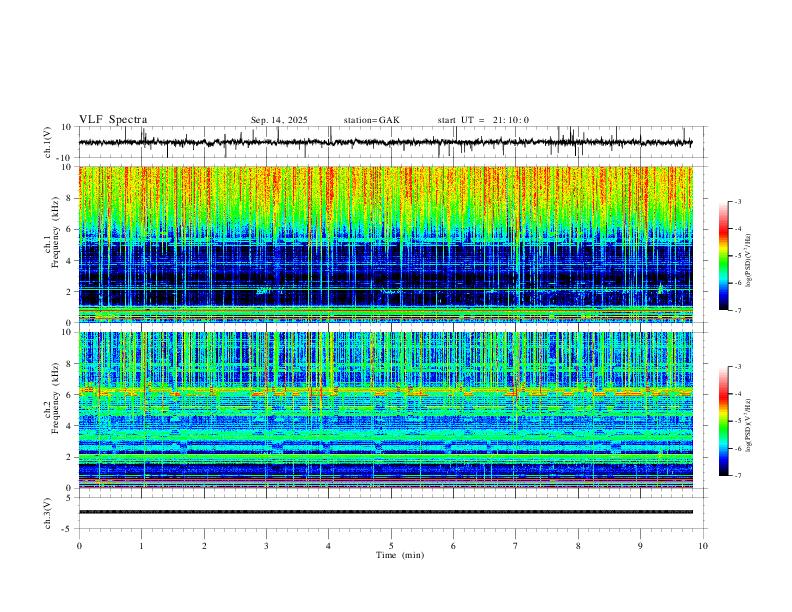Image resolution: width=792 pixels, height=612 pixels.
Task: Click time axis tick label "1"
Action: coord(141,546)
